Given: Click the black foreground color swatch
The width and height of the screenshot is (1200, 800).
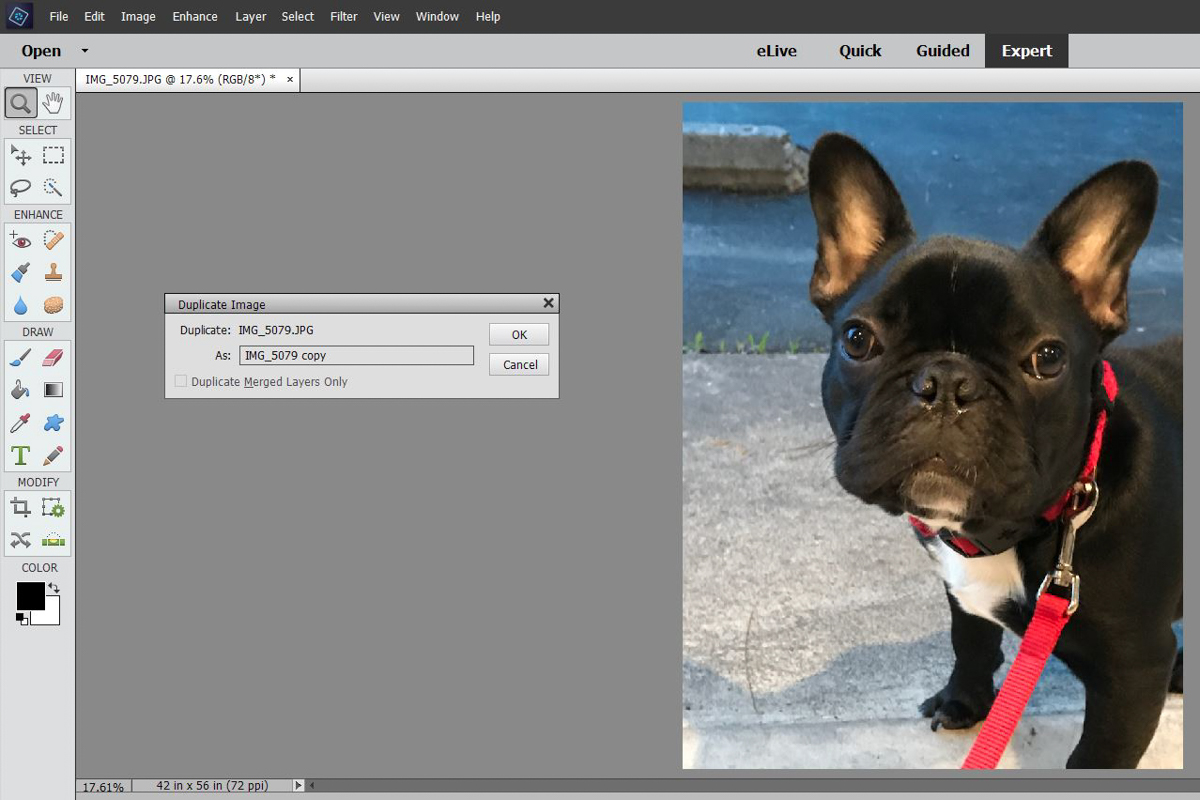Looking at the screenshot, I should coord(30,596).
